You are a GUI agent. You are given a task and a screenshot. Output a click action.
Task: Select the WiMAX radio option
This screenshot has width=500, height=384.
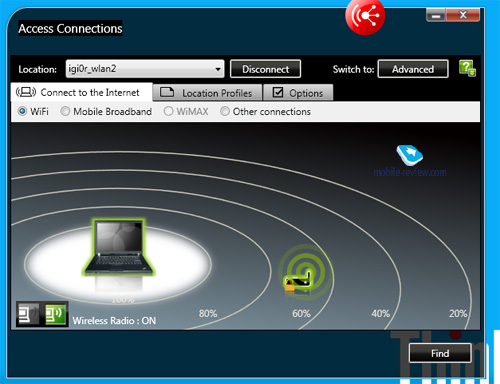coord(169,111)
